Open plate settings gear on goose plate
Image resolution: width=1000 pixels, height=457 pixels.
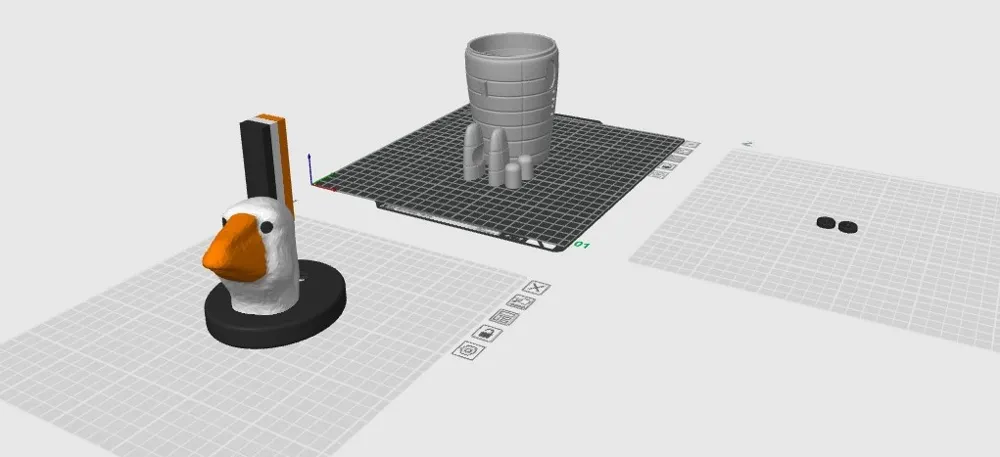(466, 350)
